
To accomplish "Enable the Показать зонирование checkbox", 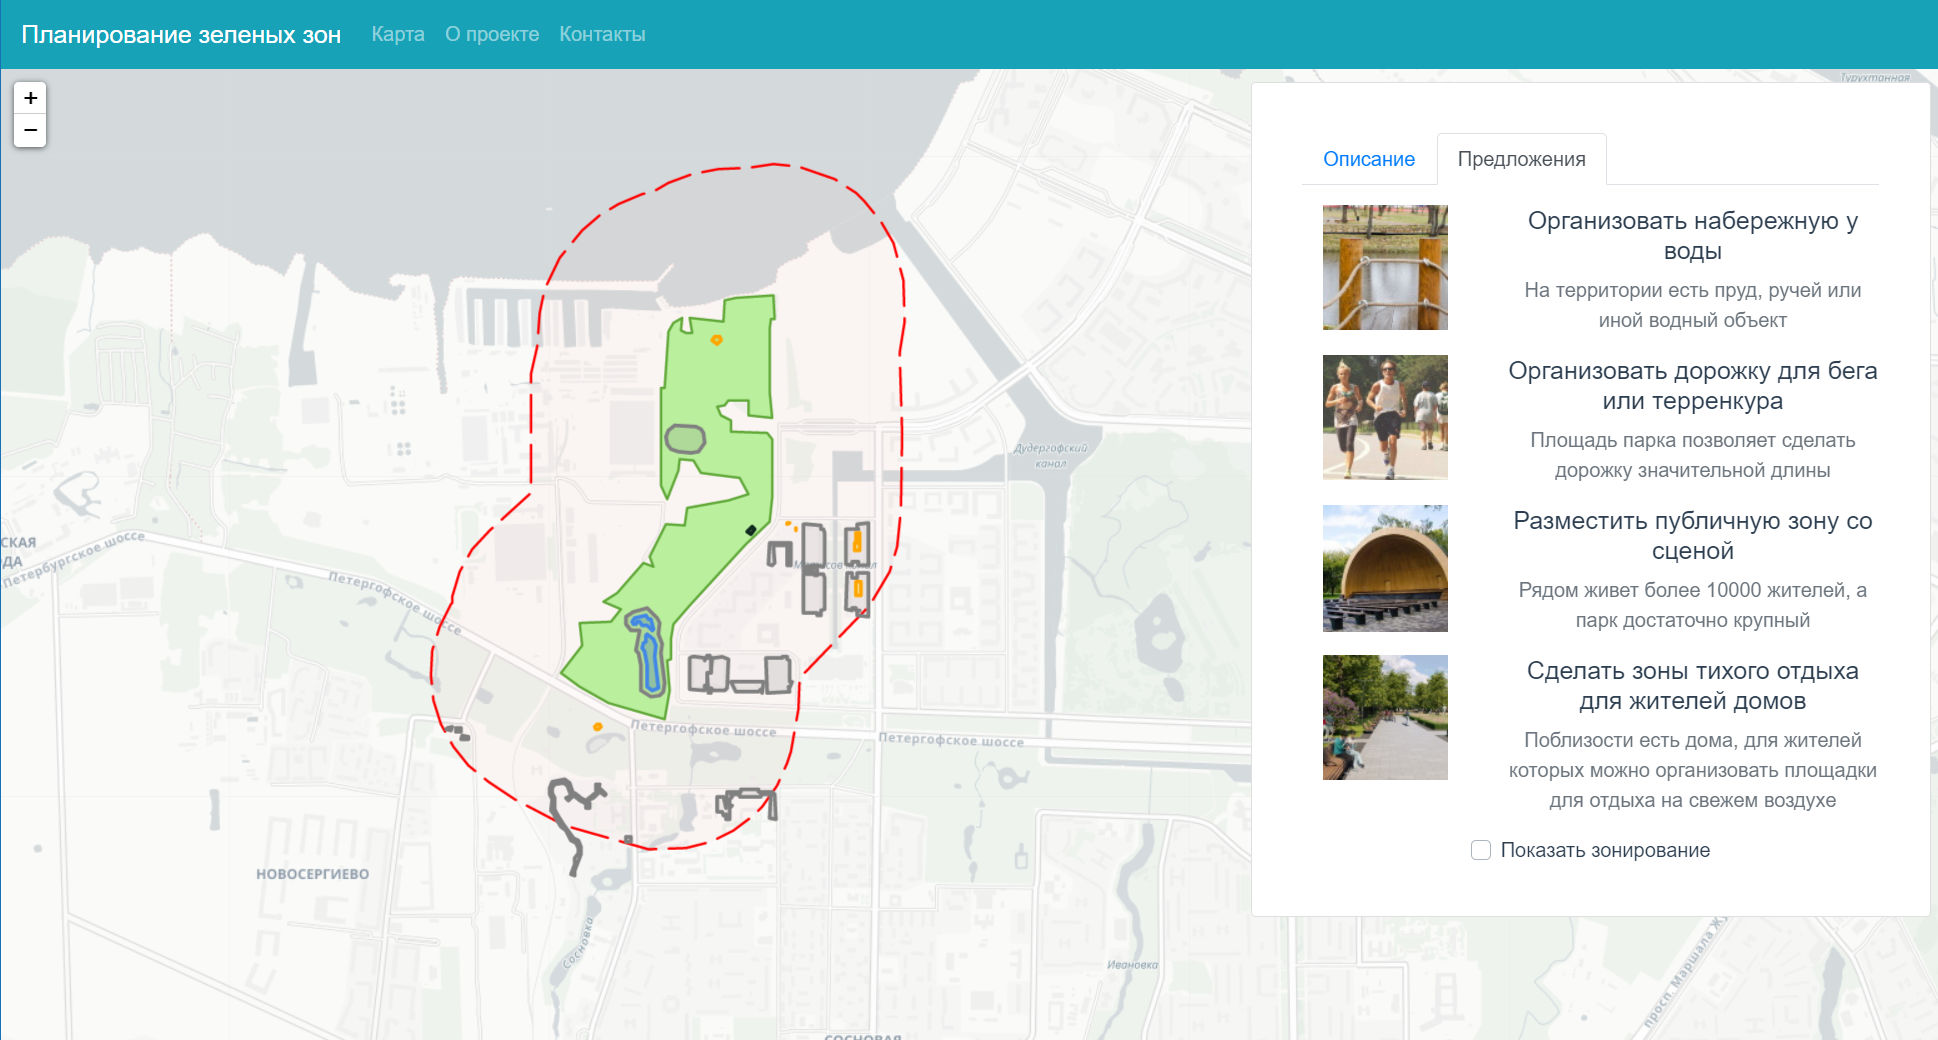I will tap(1481, 850).
